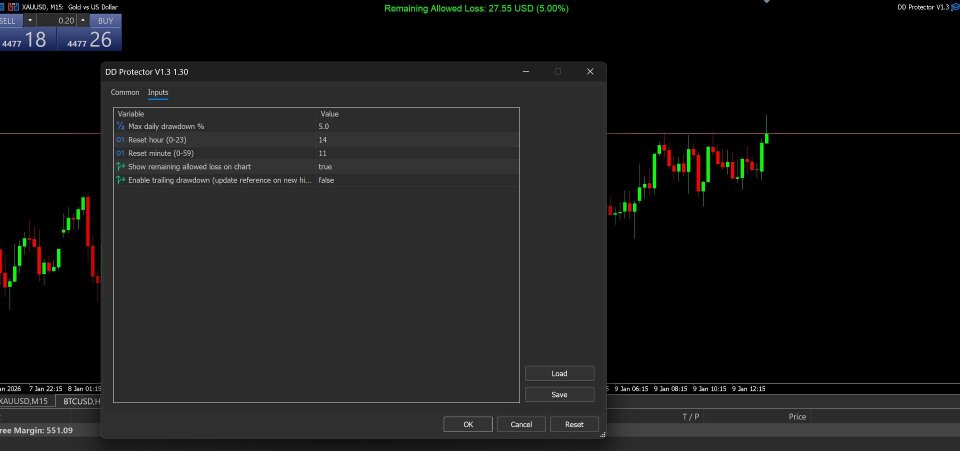Click the Max daily drawdown type icon
The width and height of the screenshot is (960, 451).
(120, 126)
